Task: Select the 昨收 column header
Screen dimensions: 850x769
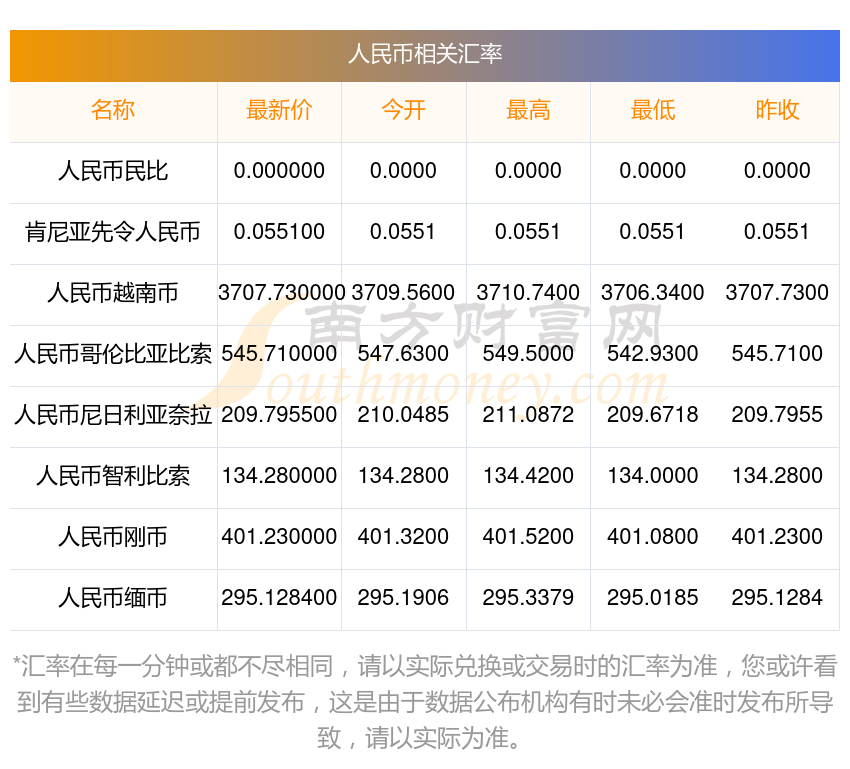Action: [x=777, y=110]
